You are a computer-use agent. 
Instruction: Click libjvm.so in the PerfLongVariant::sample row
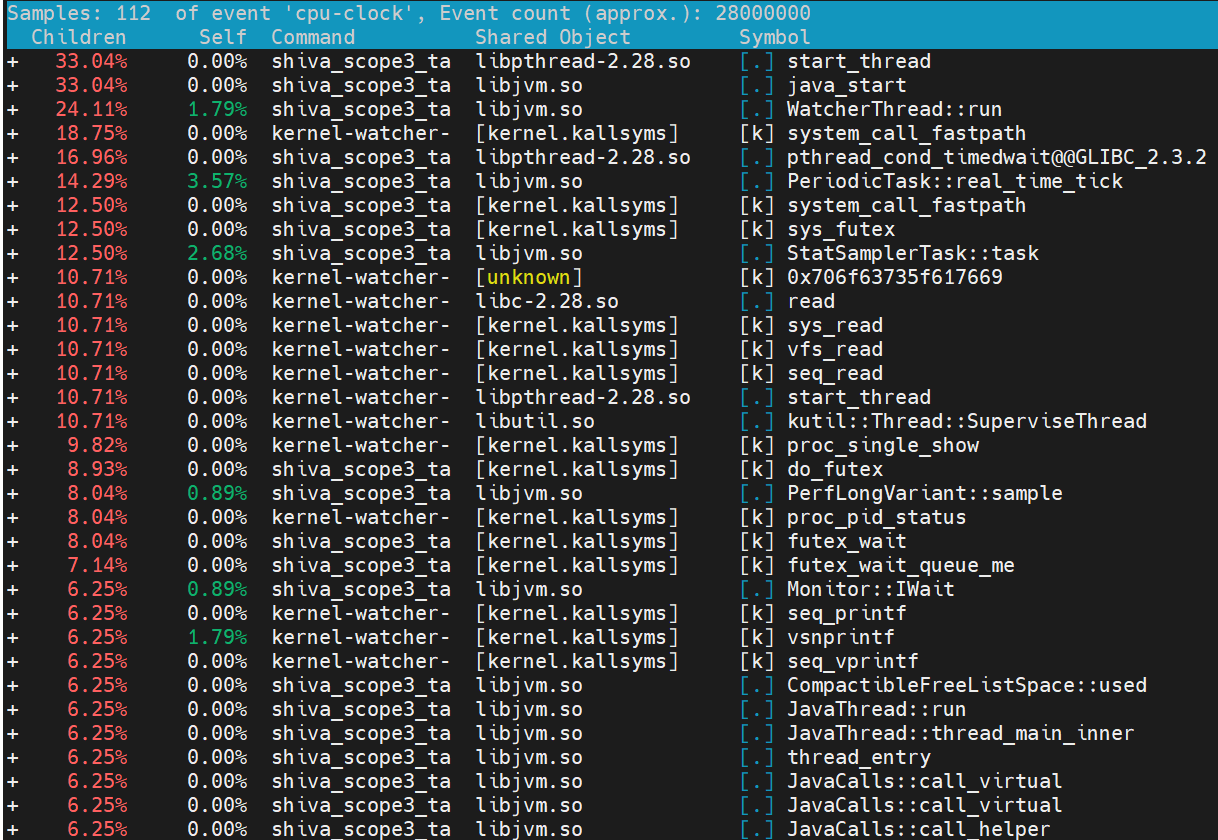529,494
